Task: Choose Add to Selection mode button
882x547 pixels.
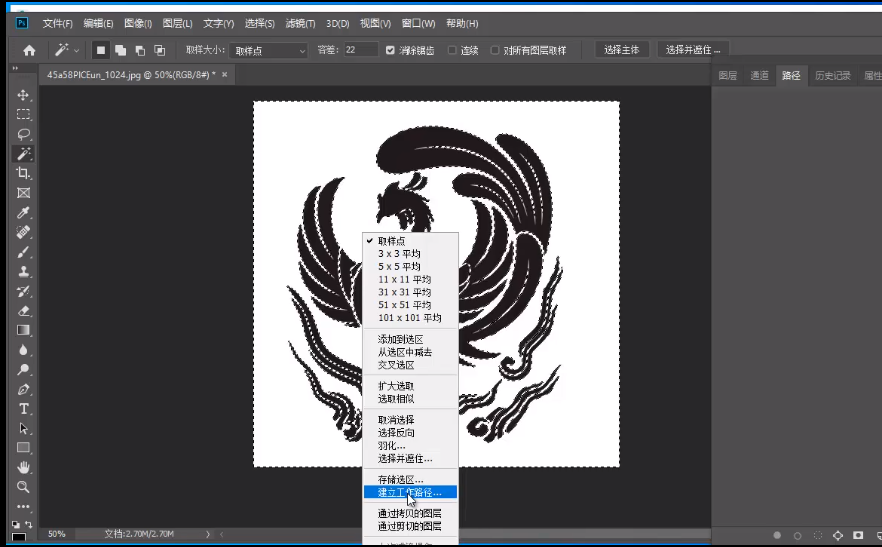Action: tap(120, 50)
